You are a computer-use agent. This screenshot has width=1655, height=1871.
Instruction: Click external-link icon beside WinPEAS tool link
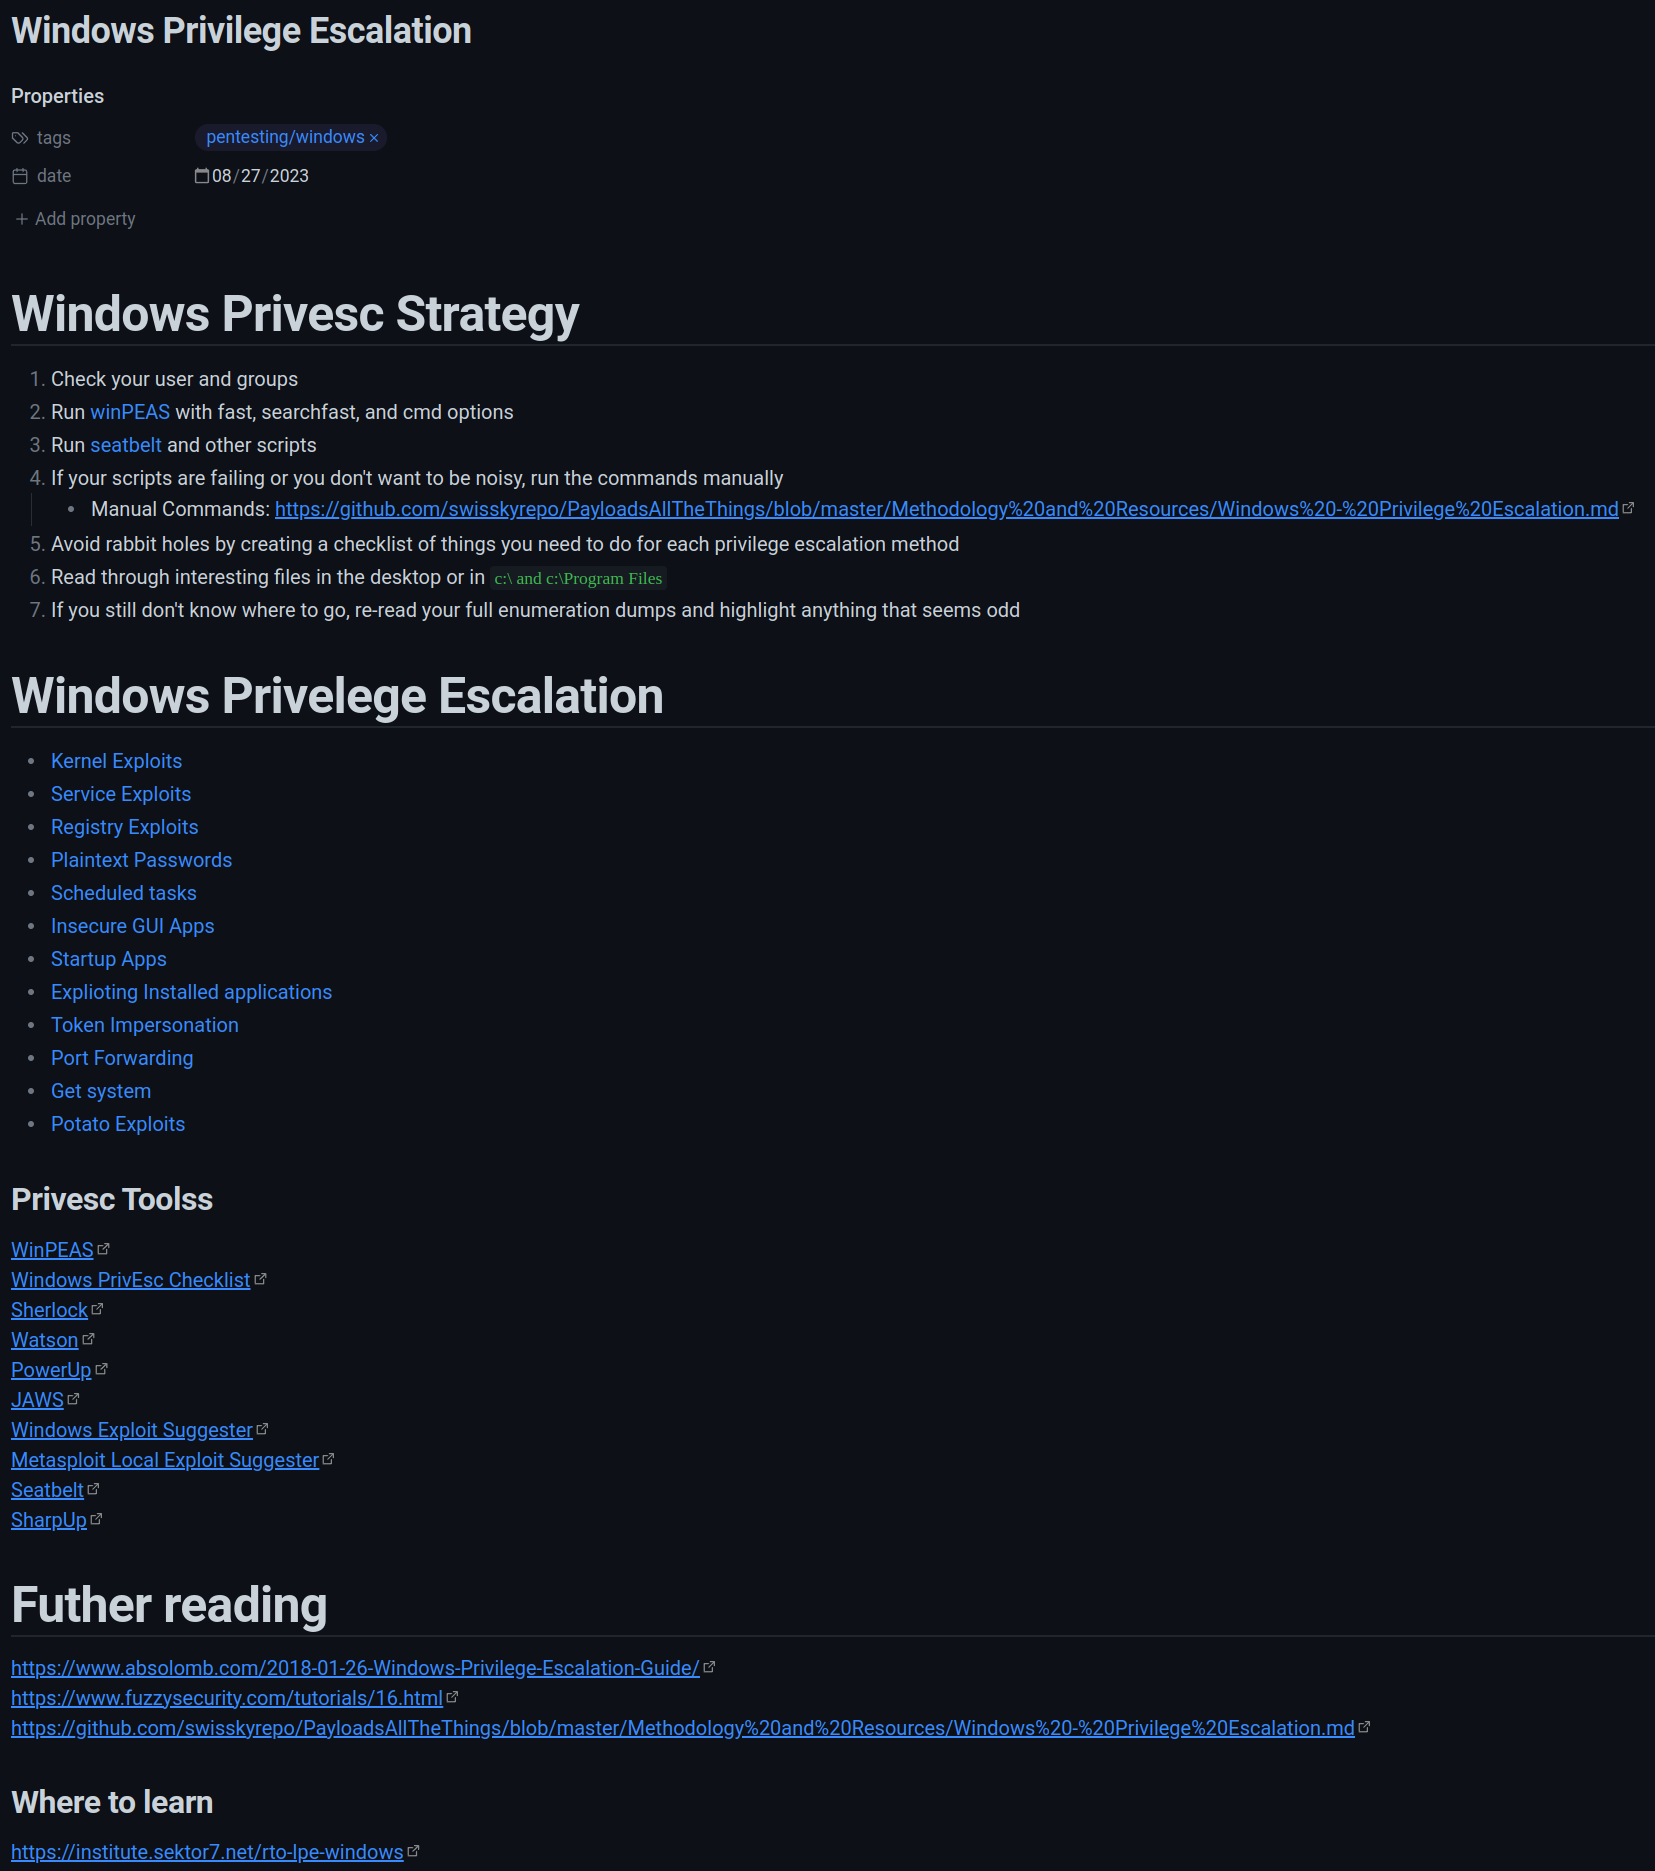[x=104, y=1249]
